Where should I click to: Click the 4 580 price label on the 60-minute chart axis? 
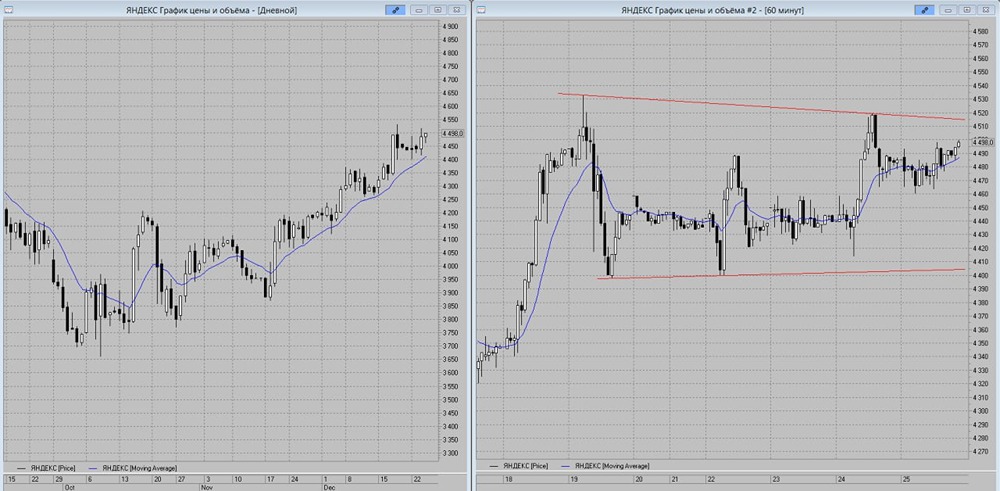[981, 32]
